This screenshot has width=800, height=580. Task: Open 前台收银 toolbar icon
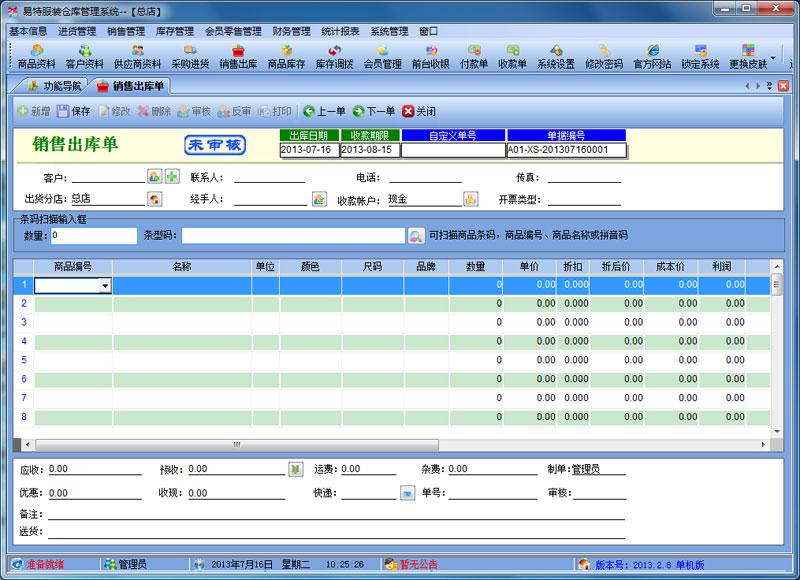coord(431,56)
